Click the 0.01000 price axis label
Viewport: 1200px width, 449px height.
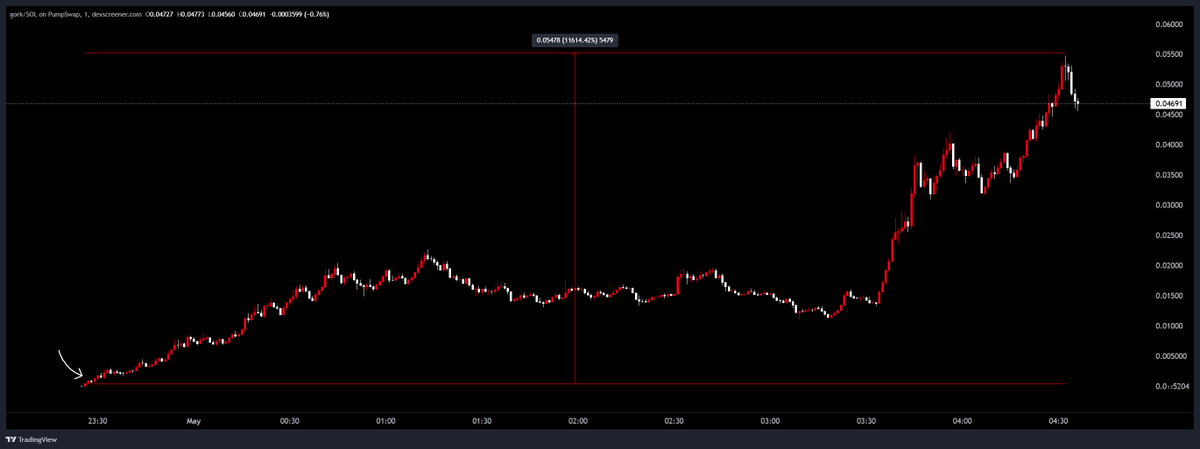1169,326
